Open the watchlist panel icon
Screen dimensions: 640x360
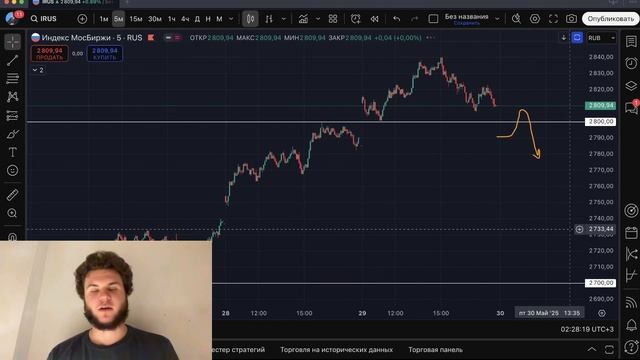[x=631, y=41]
